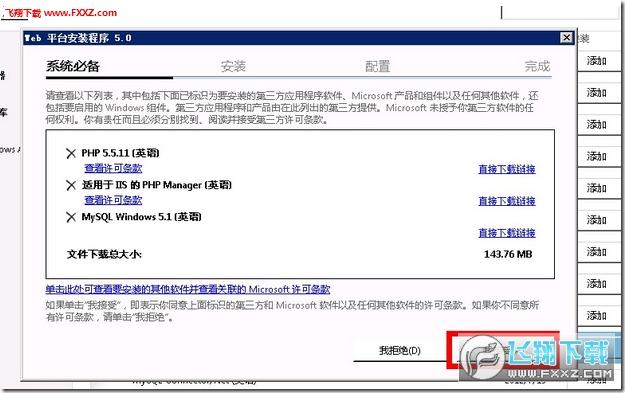Remove PHP 5.5.11 with its X icon
This screenshot has height=393, width=625.
(71, 153)
